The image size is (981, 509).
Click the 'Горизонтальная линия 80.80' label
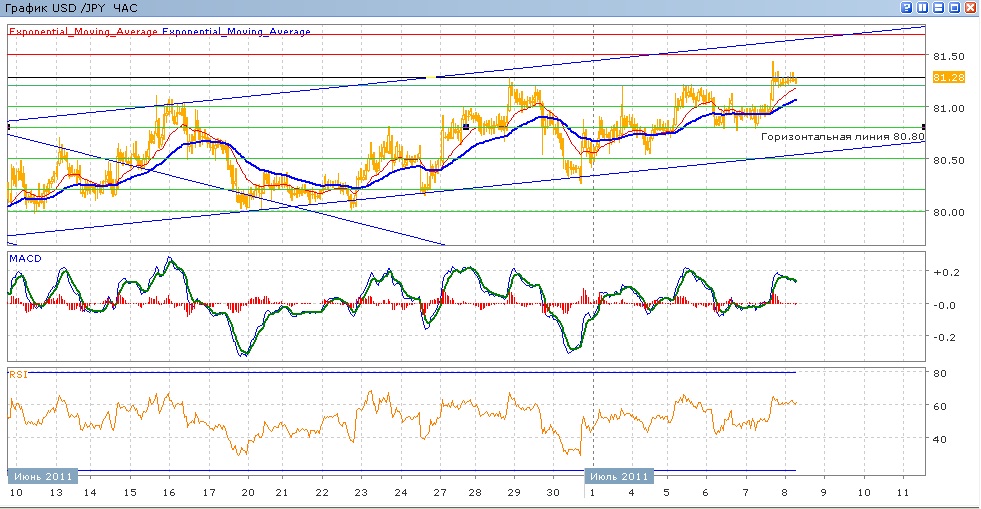pyautogui.click(x=840, y=136)
